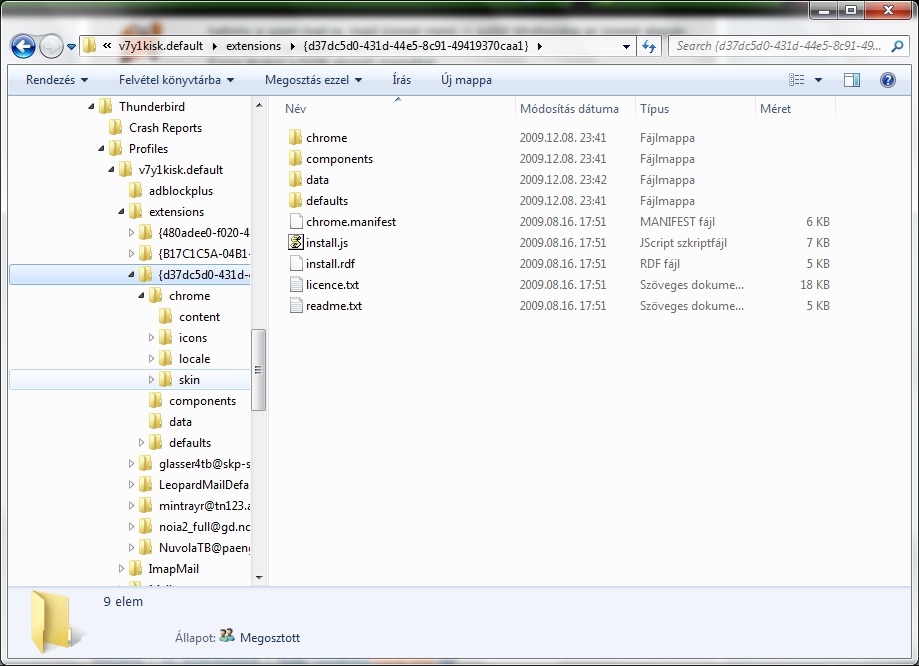Expand the {480adee0-f020-4 tree node
This screenshot has width=919, height=666.
(x=131, y=233)
